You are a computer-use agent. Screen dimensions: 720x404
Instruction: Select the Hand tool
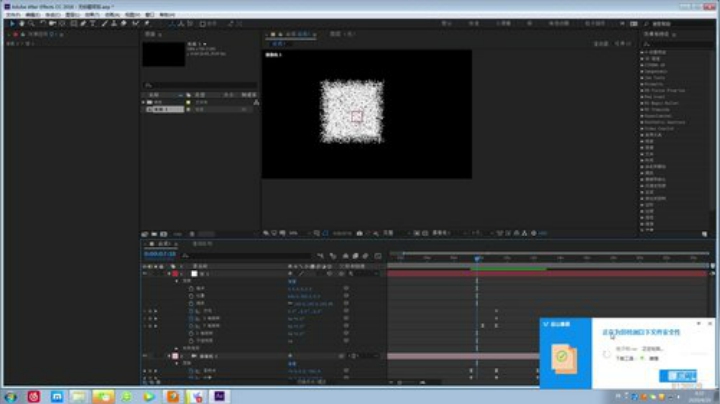coord(21,23)
